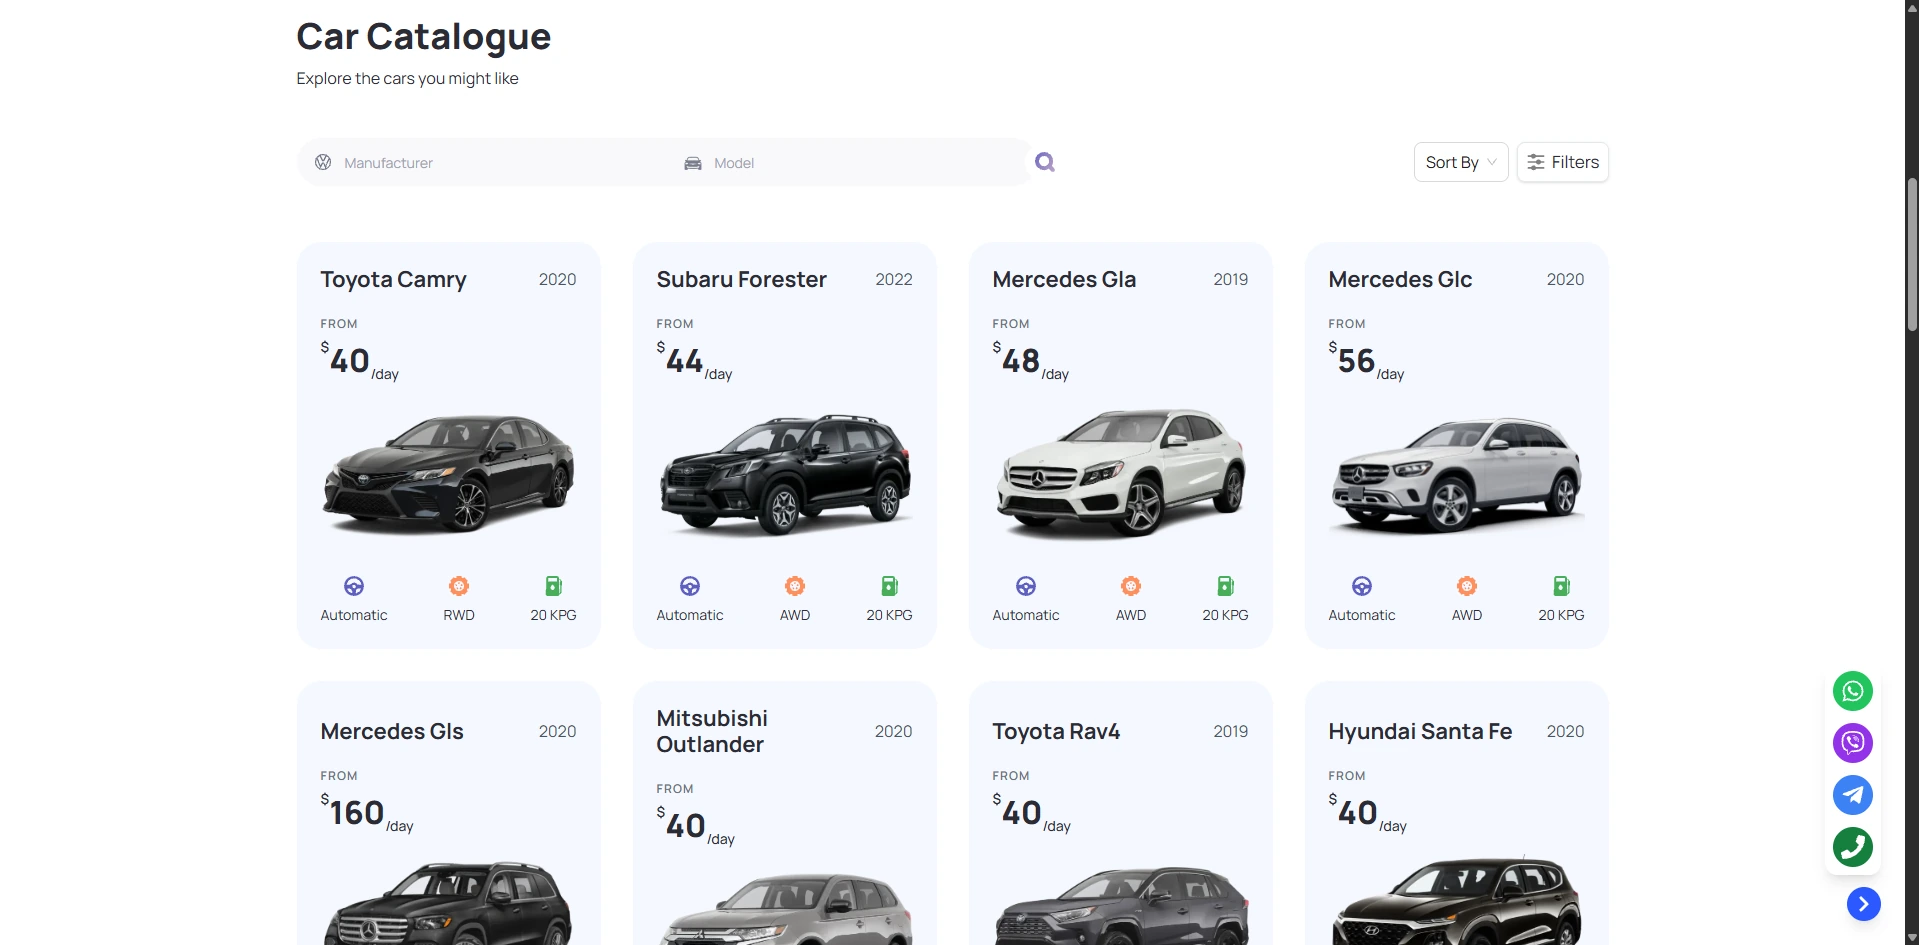
Task: Click the fuel pump icon on Mercedes Glc
Action: (x=1561, y=586)
